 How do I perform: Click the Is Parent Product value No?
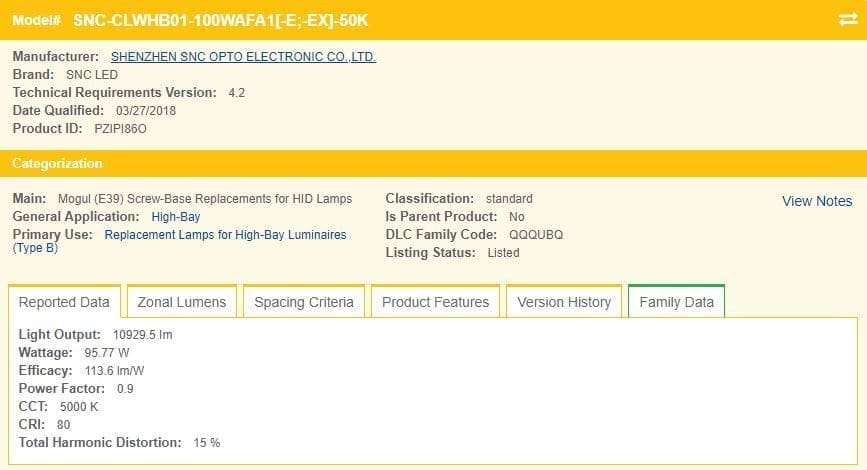516,217
